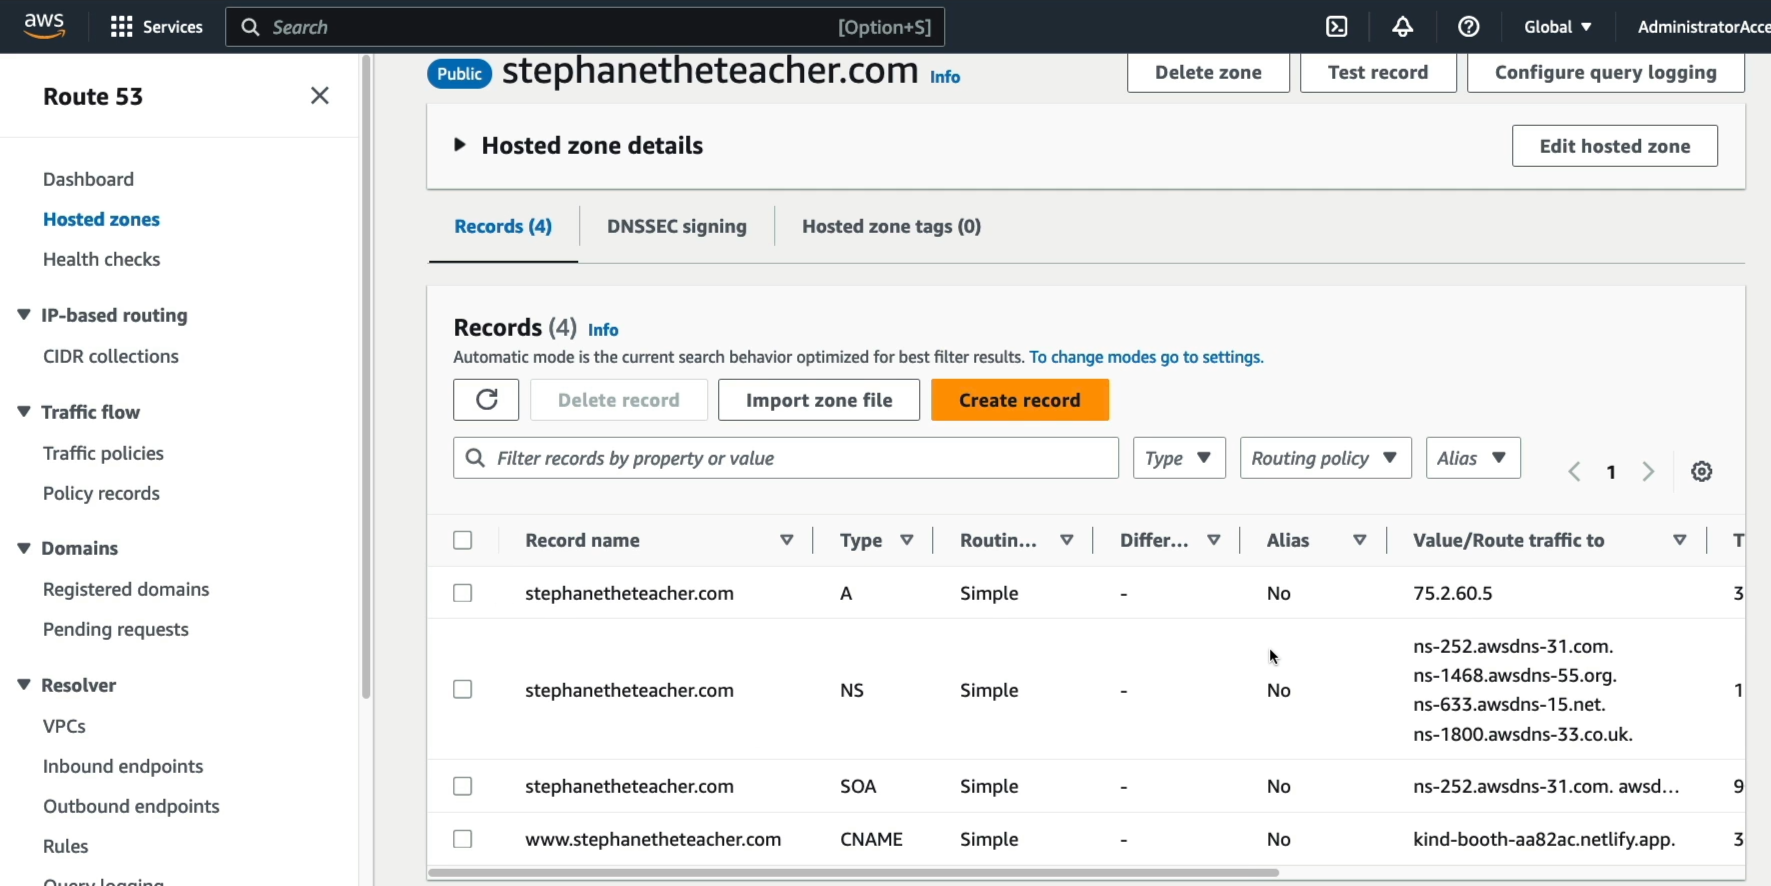This screenshot has width=1771, height=886.
Task: Select the SOA record checkbox
Action: (462, 786)
